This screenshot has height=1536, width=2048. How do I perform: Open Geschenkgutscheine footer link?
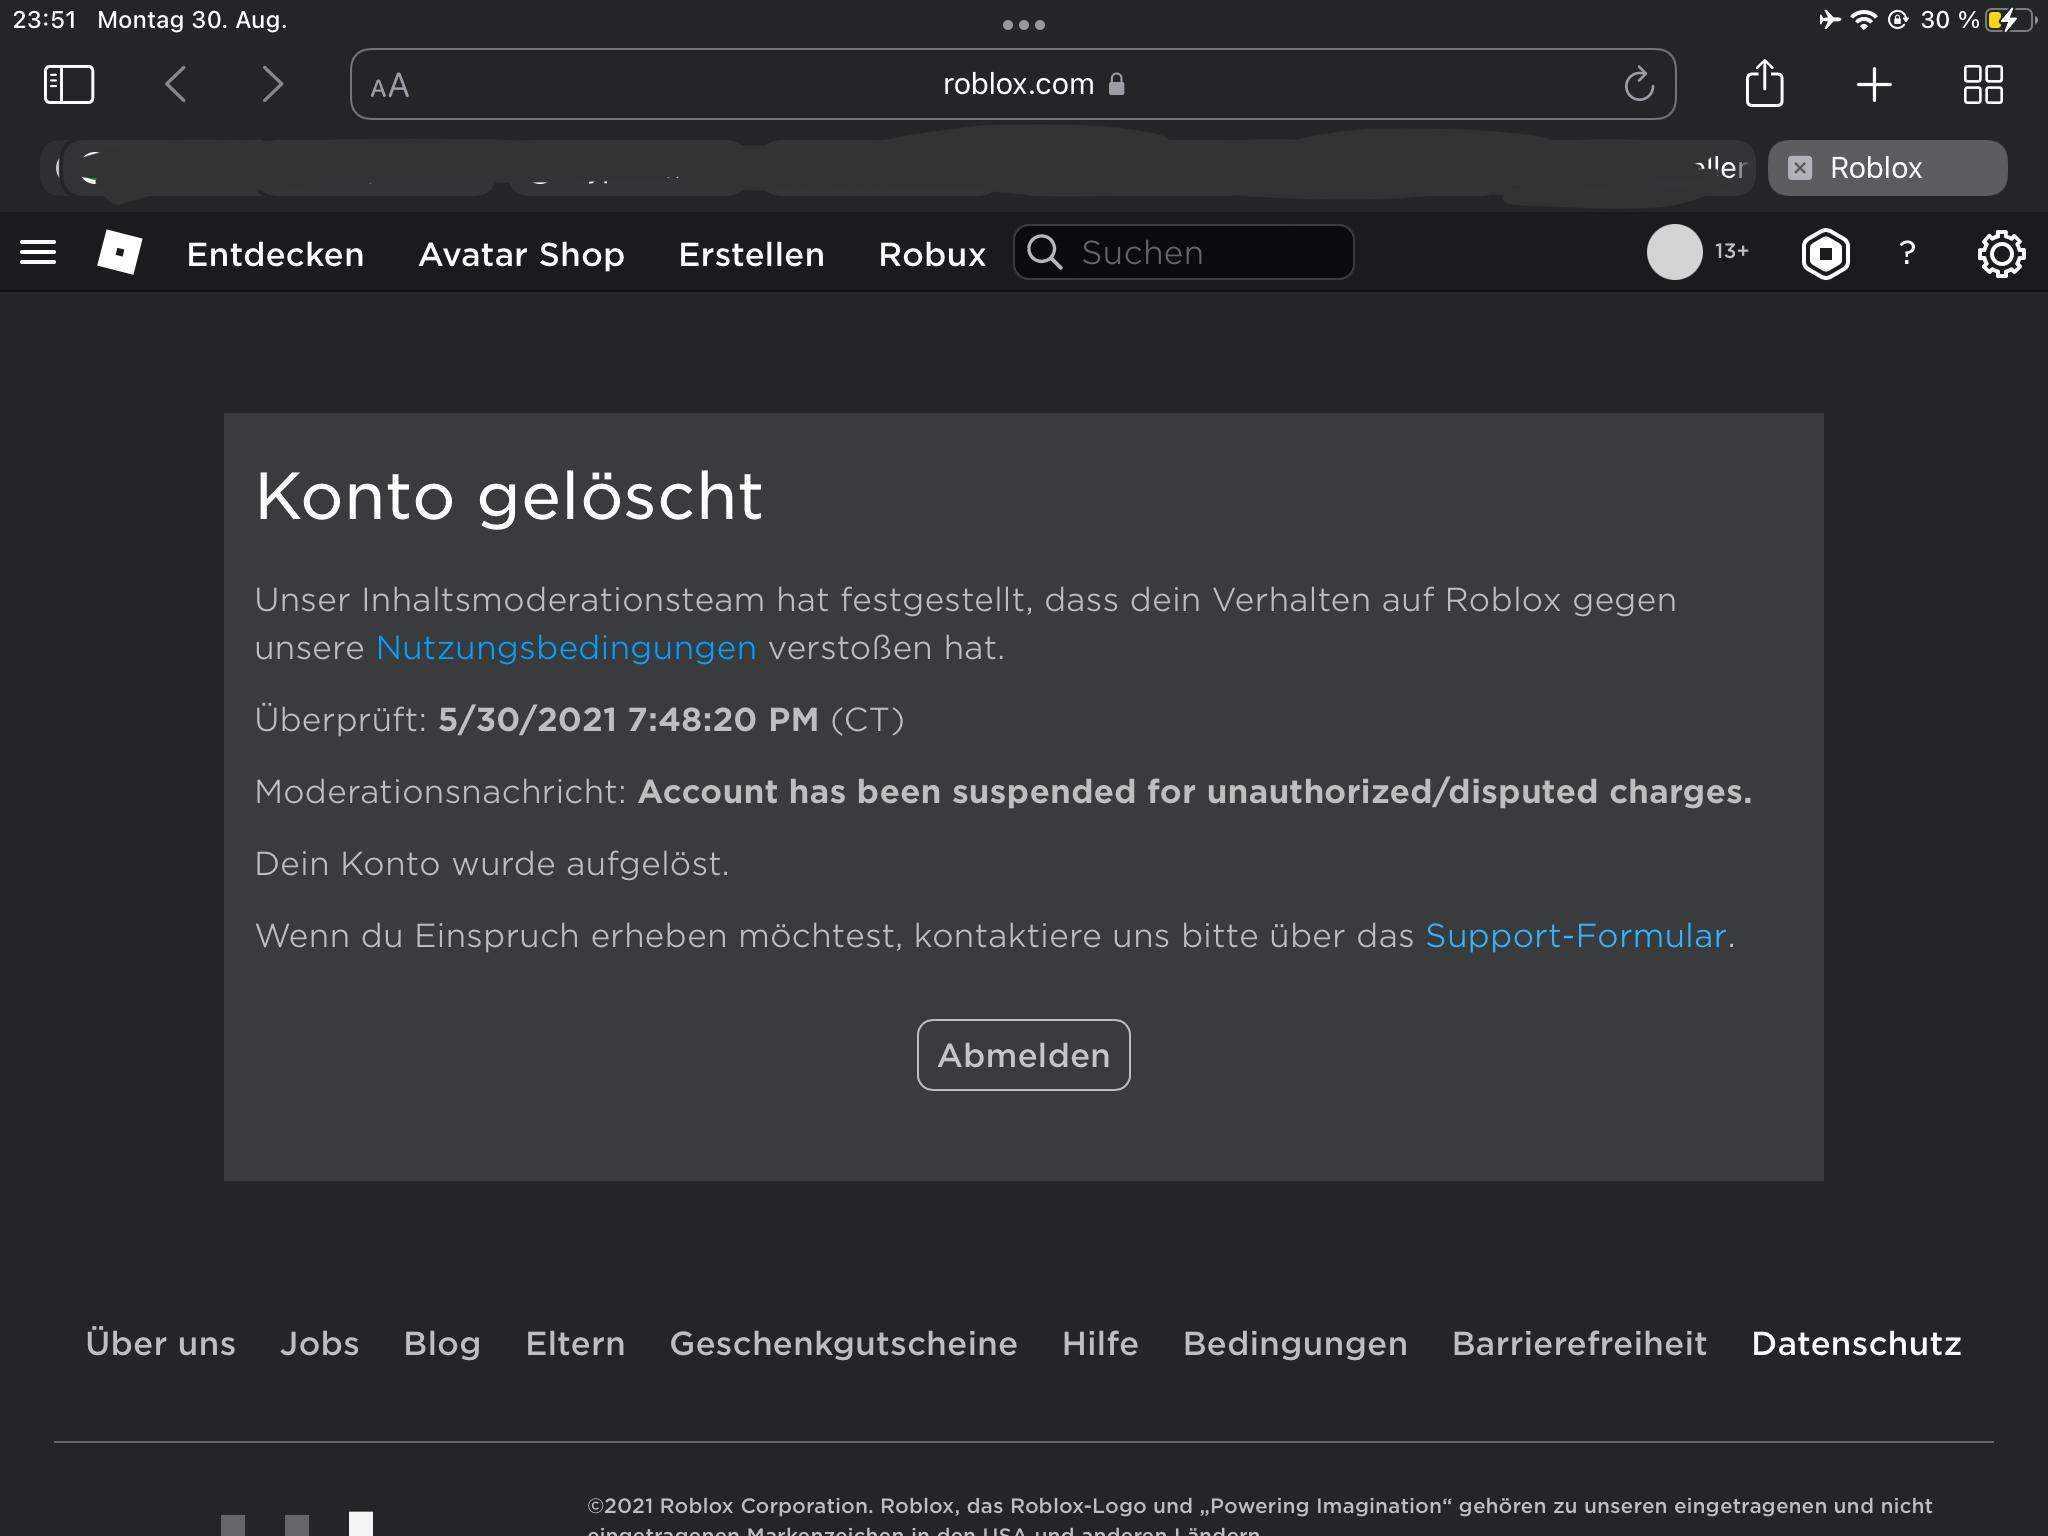pos(843,1343)
